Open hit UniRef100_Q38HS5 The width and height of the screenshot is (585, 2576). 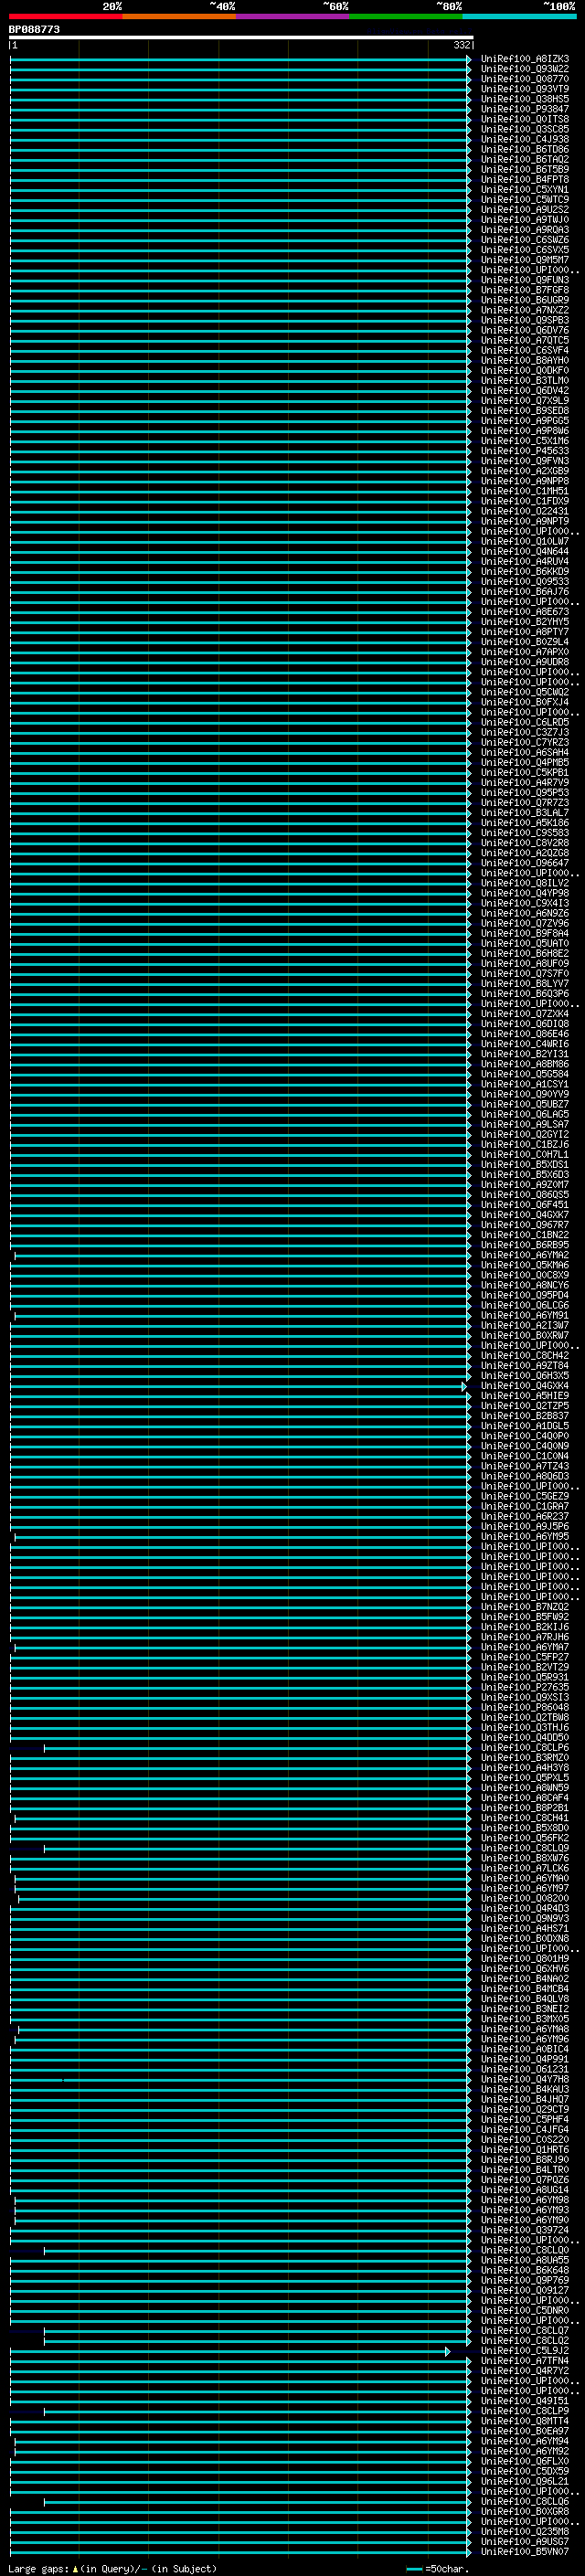pos(525,100)
